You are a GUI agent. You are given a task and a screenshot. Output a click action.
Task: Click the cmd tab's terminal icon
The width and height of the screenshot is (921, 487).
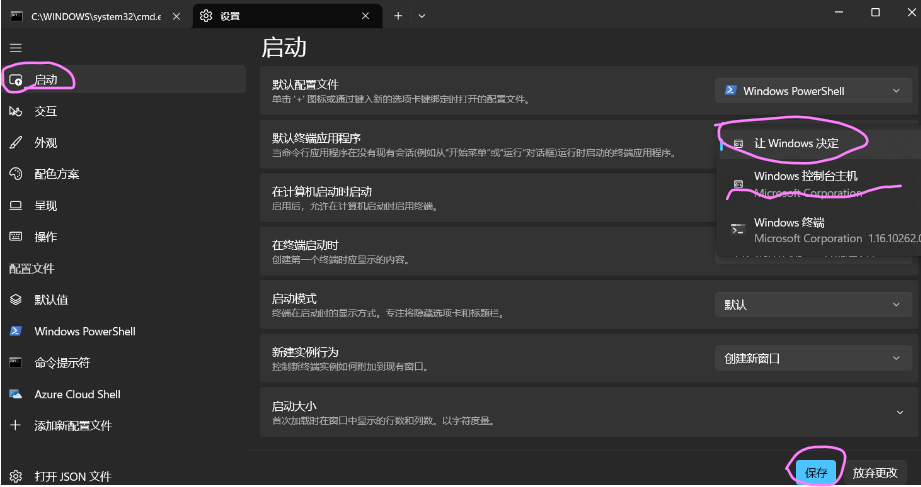click(x=16, y=16)
